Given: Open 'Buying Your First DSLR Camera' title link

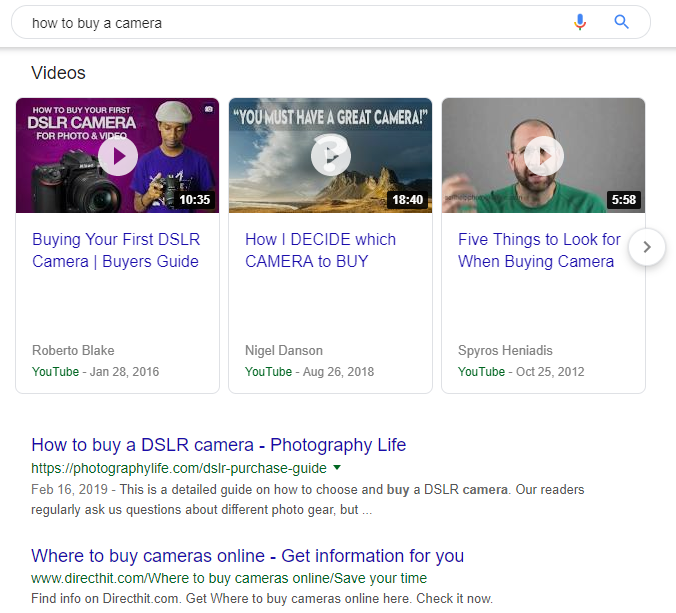Looking at the screenshot, I should pos(115,250).
